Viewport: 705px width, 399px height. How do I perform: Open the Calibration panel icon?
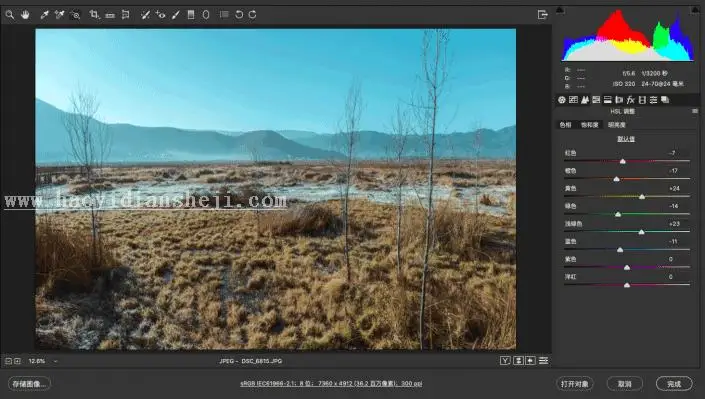pos(642,100)
